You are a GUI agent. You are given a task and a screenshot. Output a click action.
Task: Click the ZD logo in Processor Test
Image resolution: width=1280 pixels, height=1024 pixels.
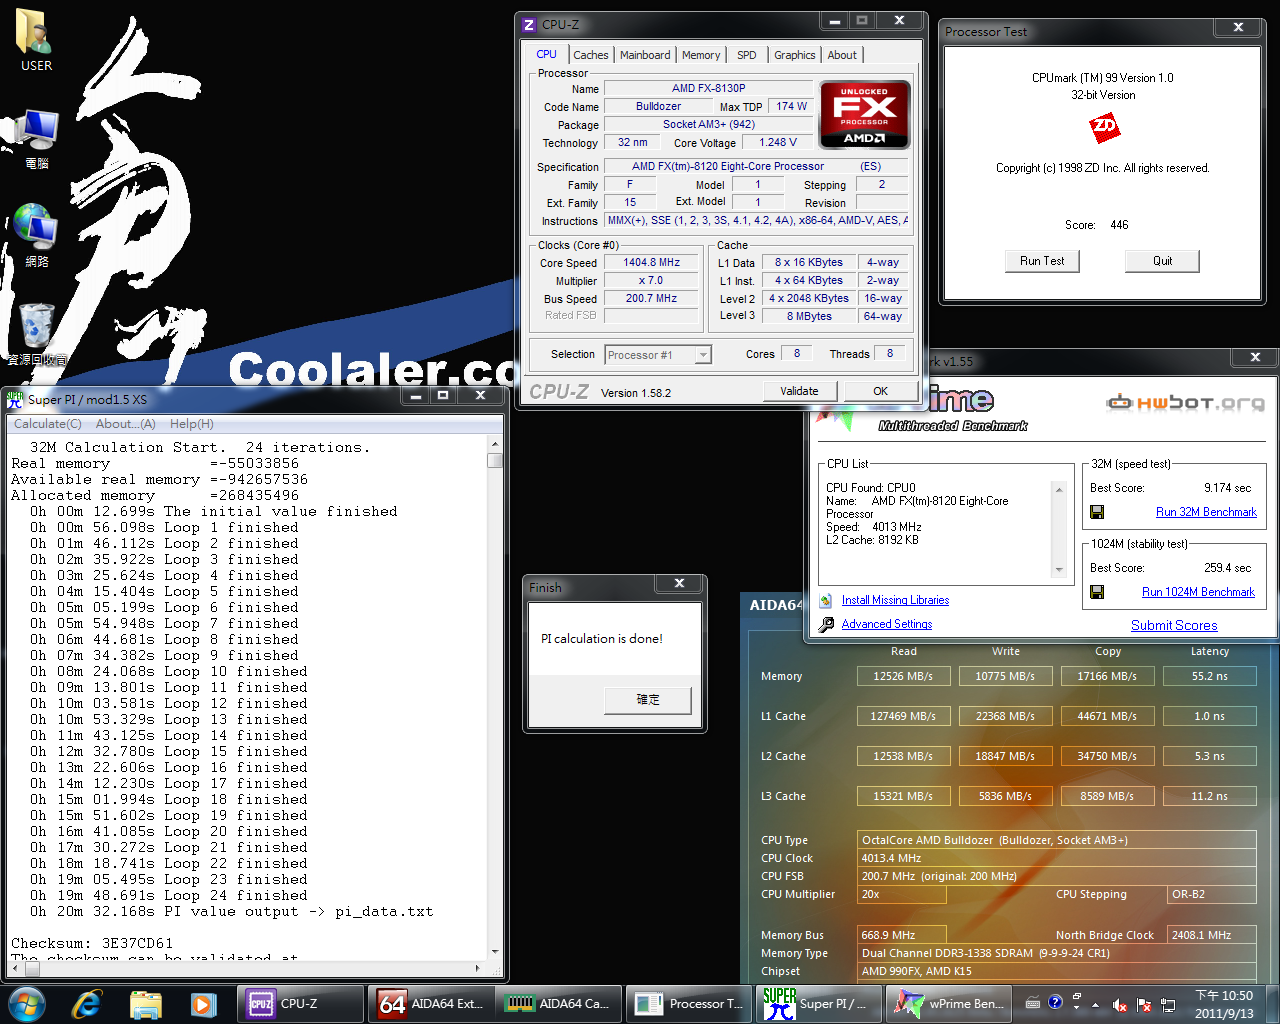pyautogui.click(x=1104, y=126)
